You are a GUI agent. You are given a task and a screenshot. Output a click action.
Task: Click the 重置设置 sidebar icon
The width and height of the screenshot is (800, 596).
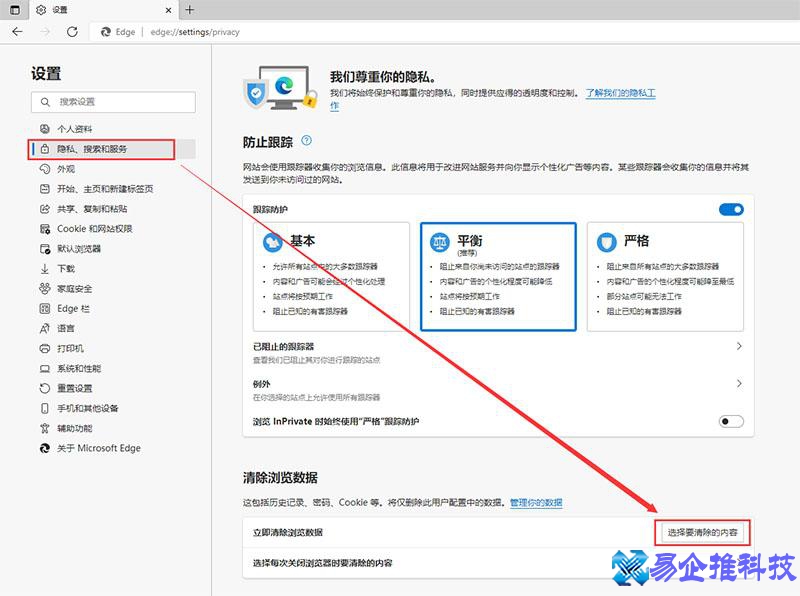(x=43, y=388)
